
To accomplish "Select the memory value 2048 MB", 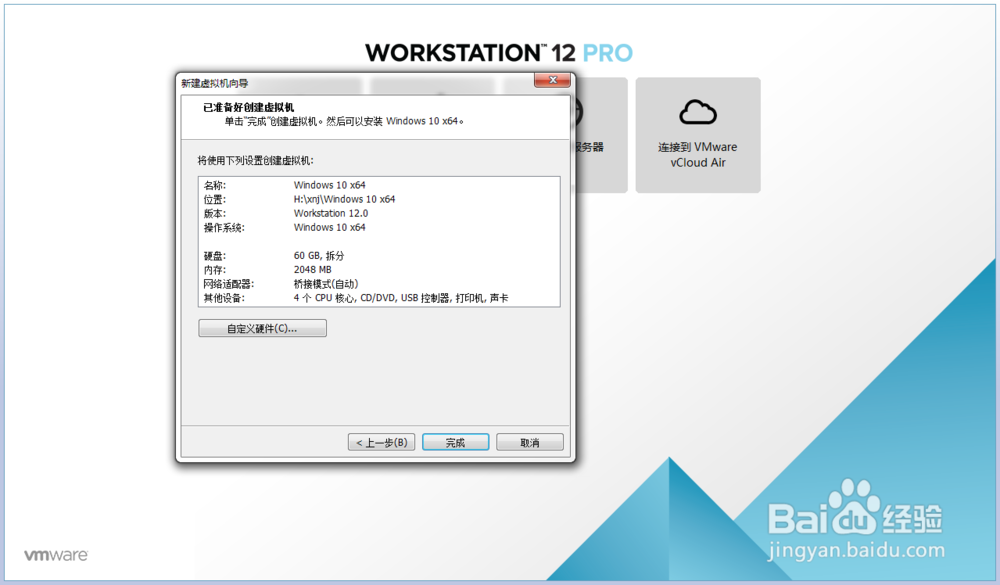I will (x=312, y=270).
